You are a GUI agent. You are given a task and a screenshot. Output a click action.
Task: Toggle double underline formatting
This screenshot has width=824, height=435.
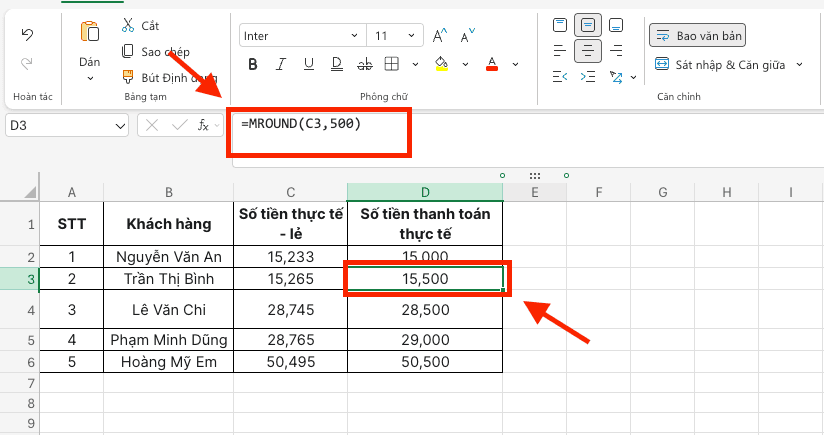(x=337, y=64)
